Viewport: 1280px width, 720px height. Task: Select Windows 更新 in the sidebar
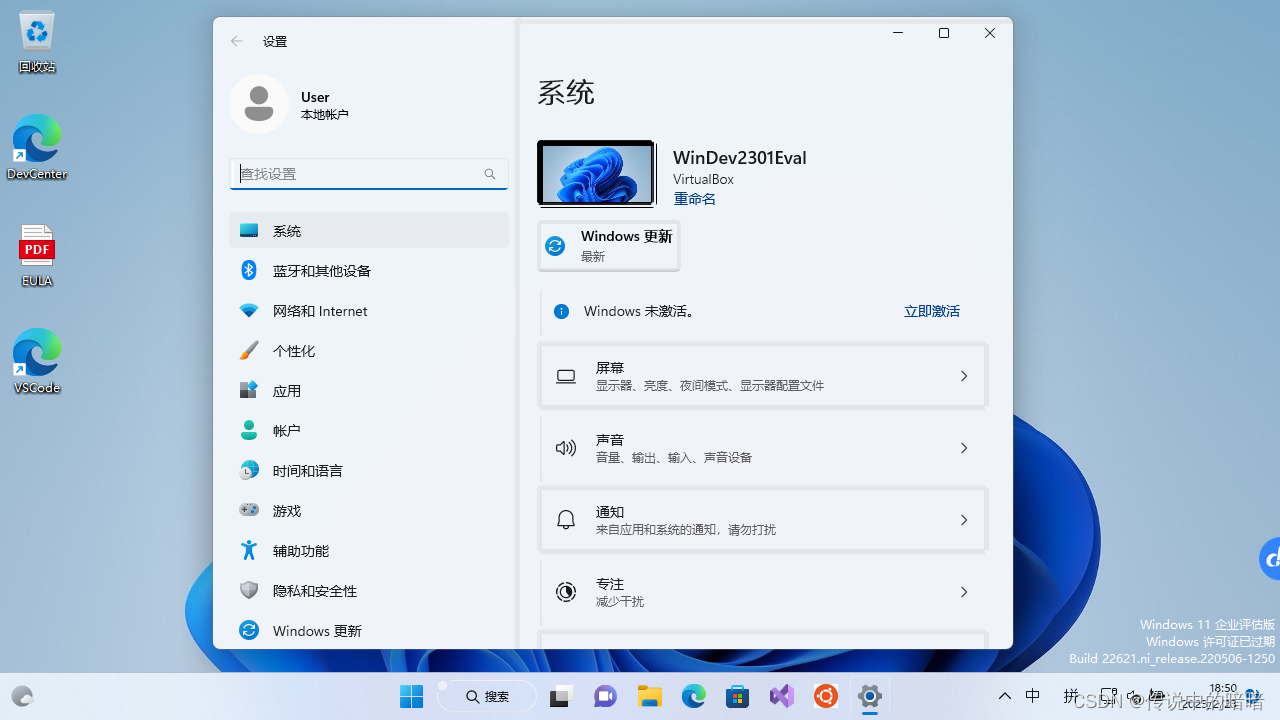(369, 631)
